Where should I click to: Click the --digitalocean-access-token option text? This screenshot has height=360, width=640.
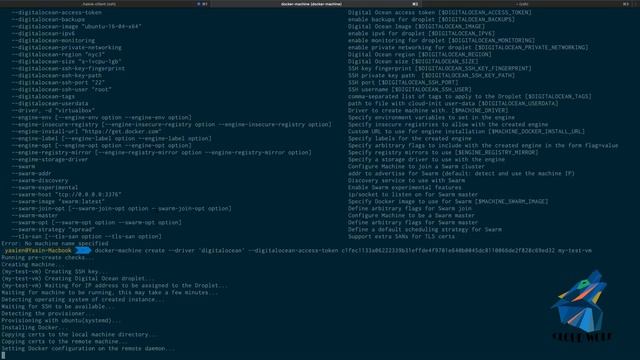57,12
